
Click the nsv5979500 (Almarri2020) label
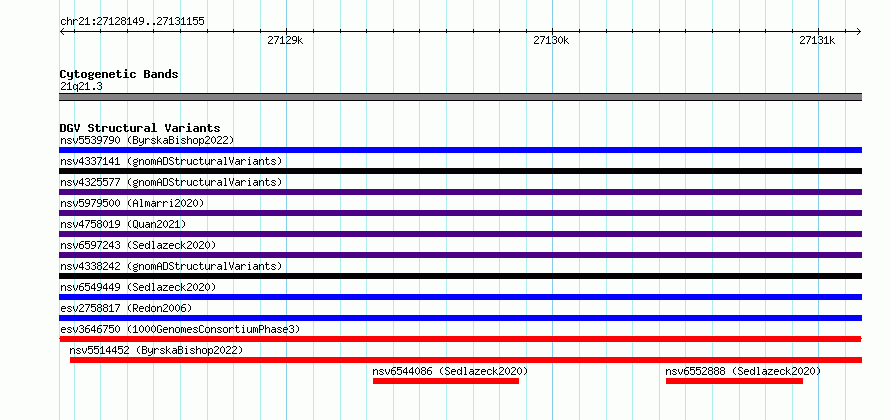click(132, 203)
